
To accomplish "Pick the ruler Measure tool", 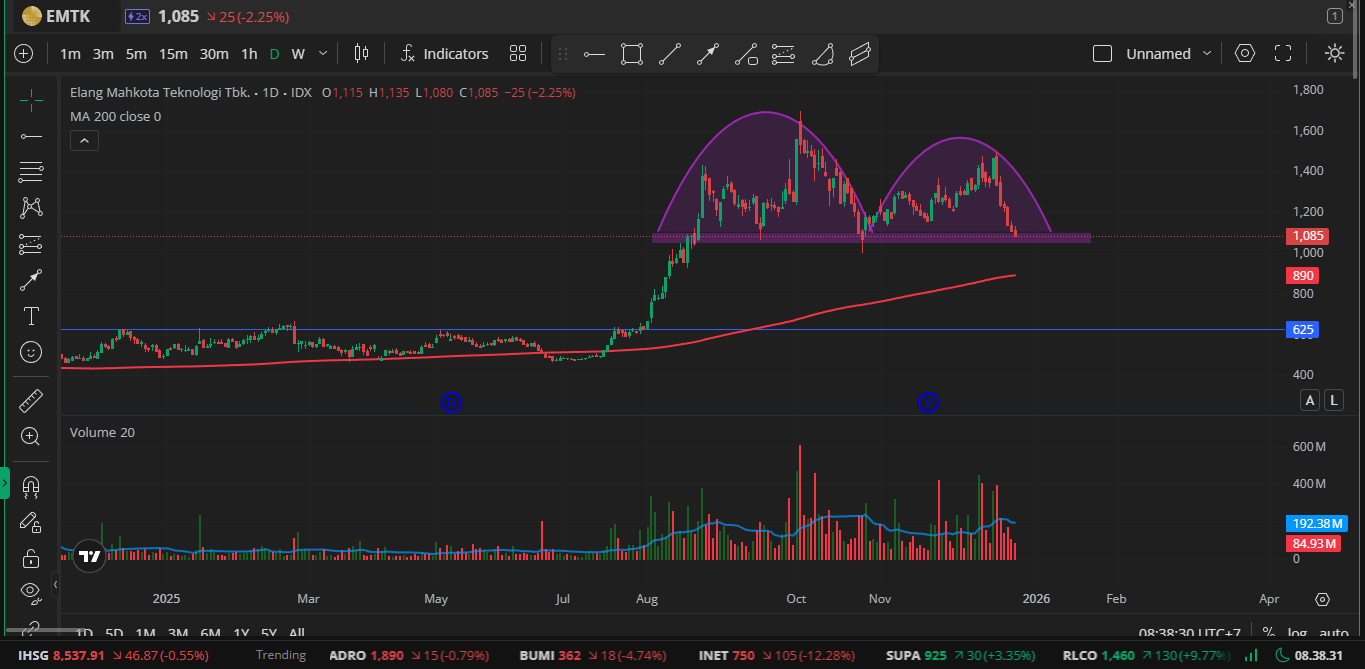I will click(x=31, y=401).
